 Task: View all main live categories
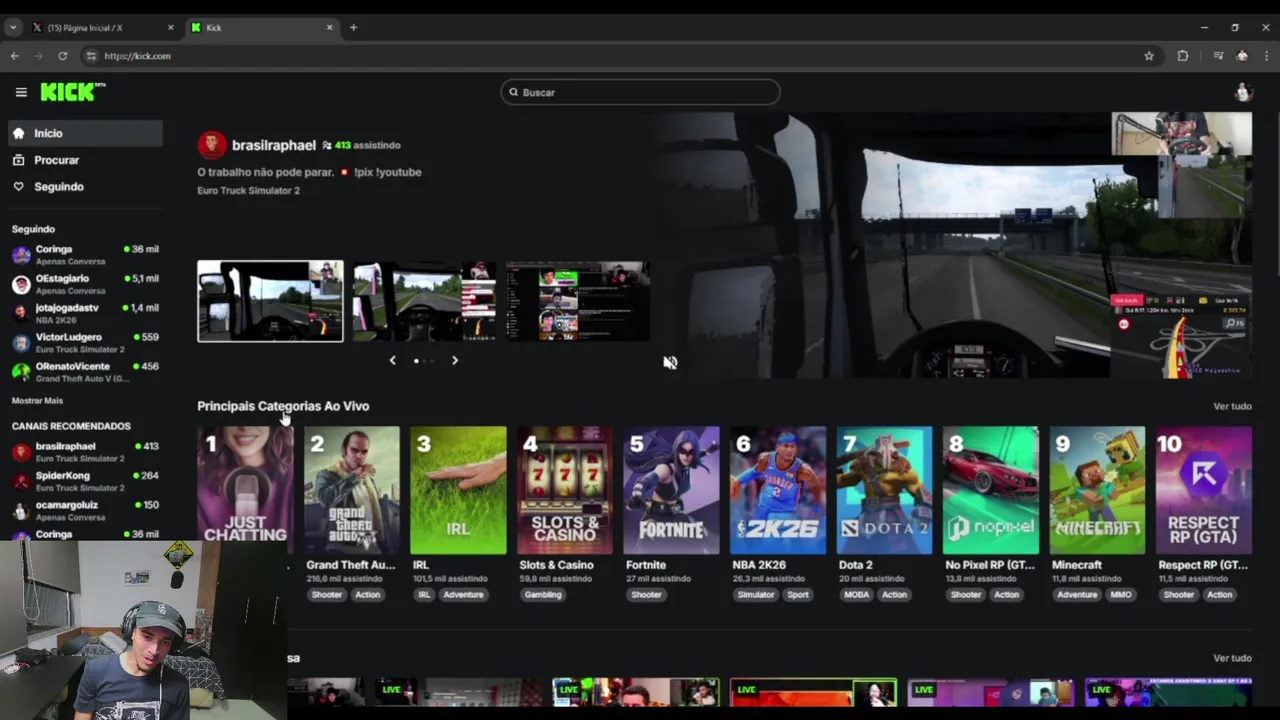(x=1232, y=406)
